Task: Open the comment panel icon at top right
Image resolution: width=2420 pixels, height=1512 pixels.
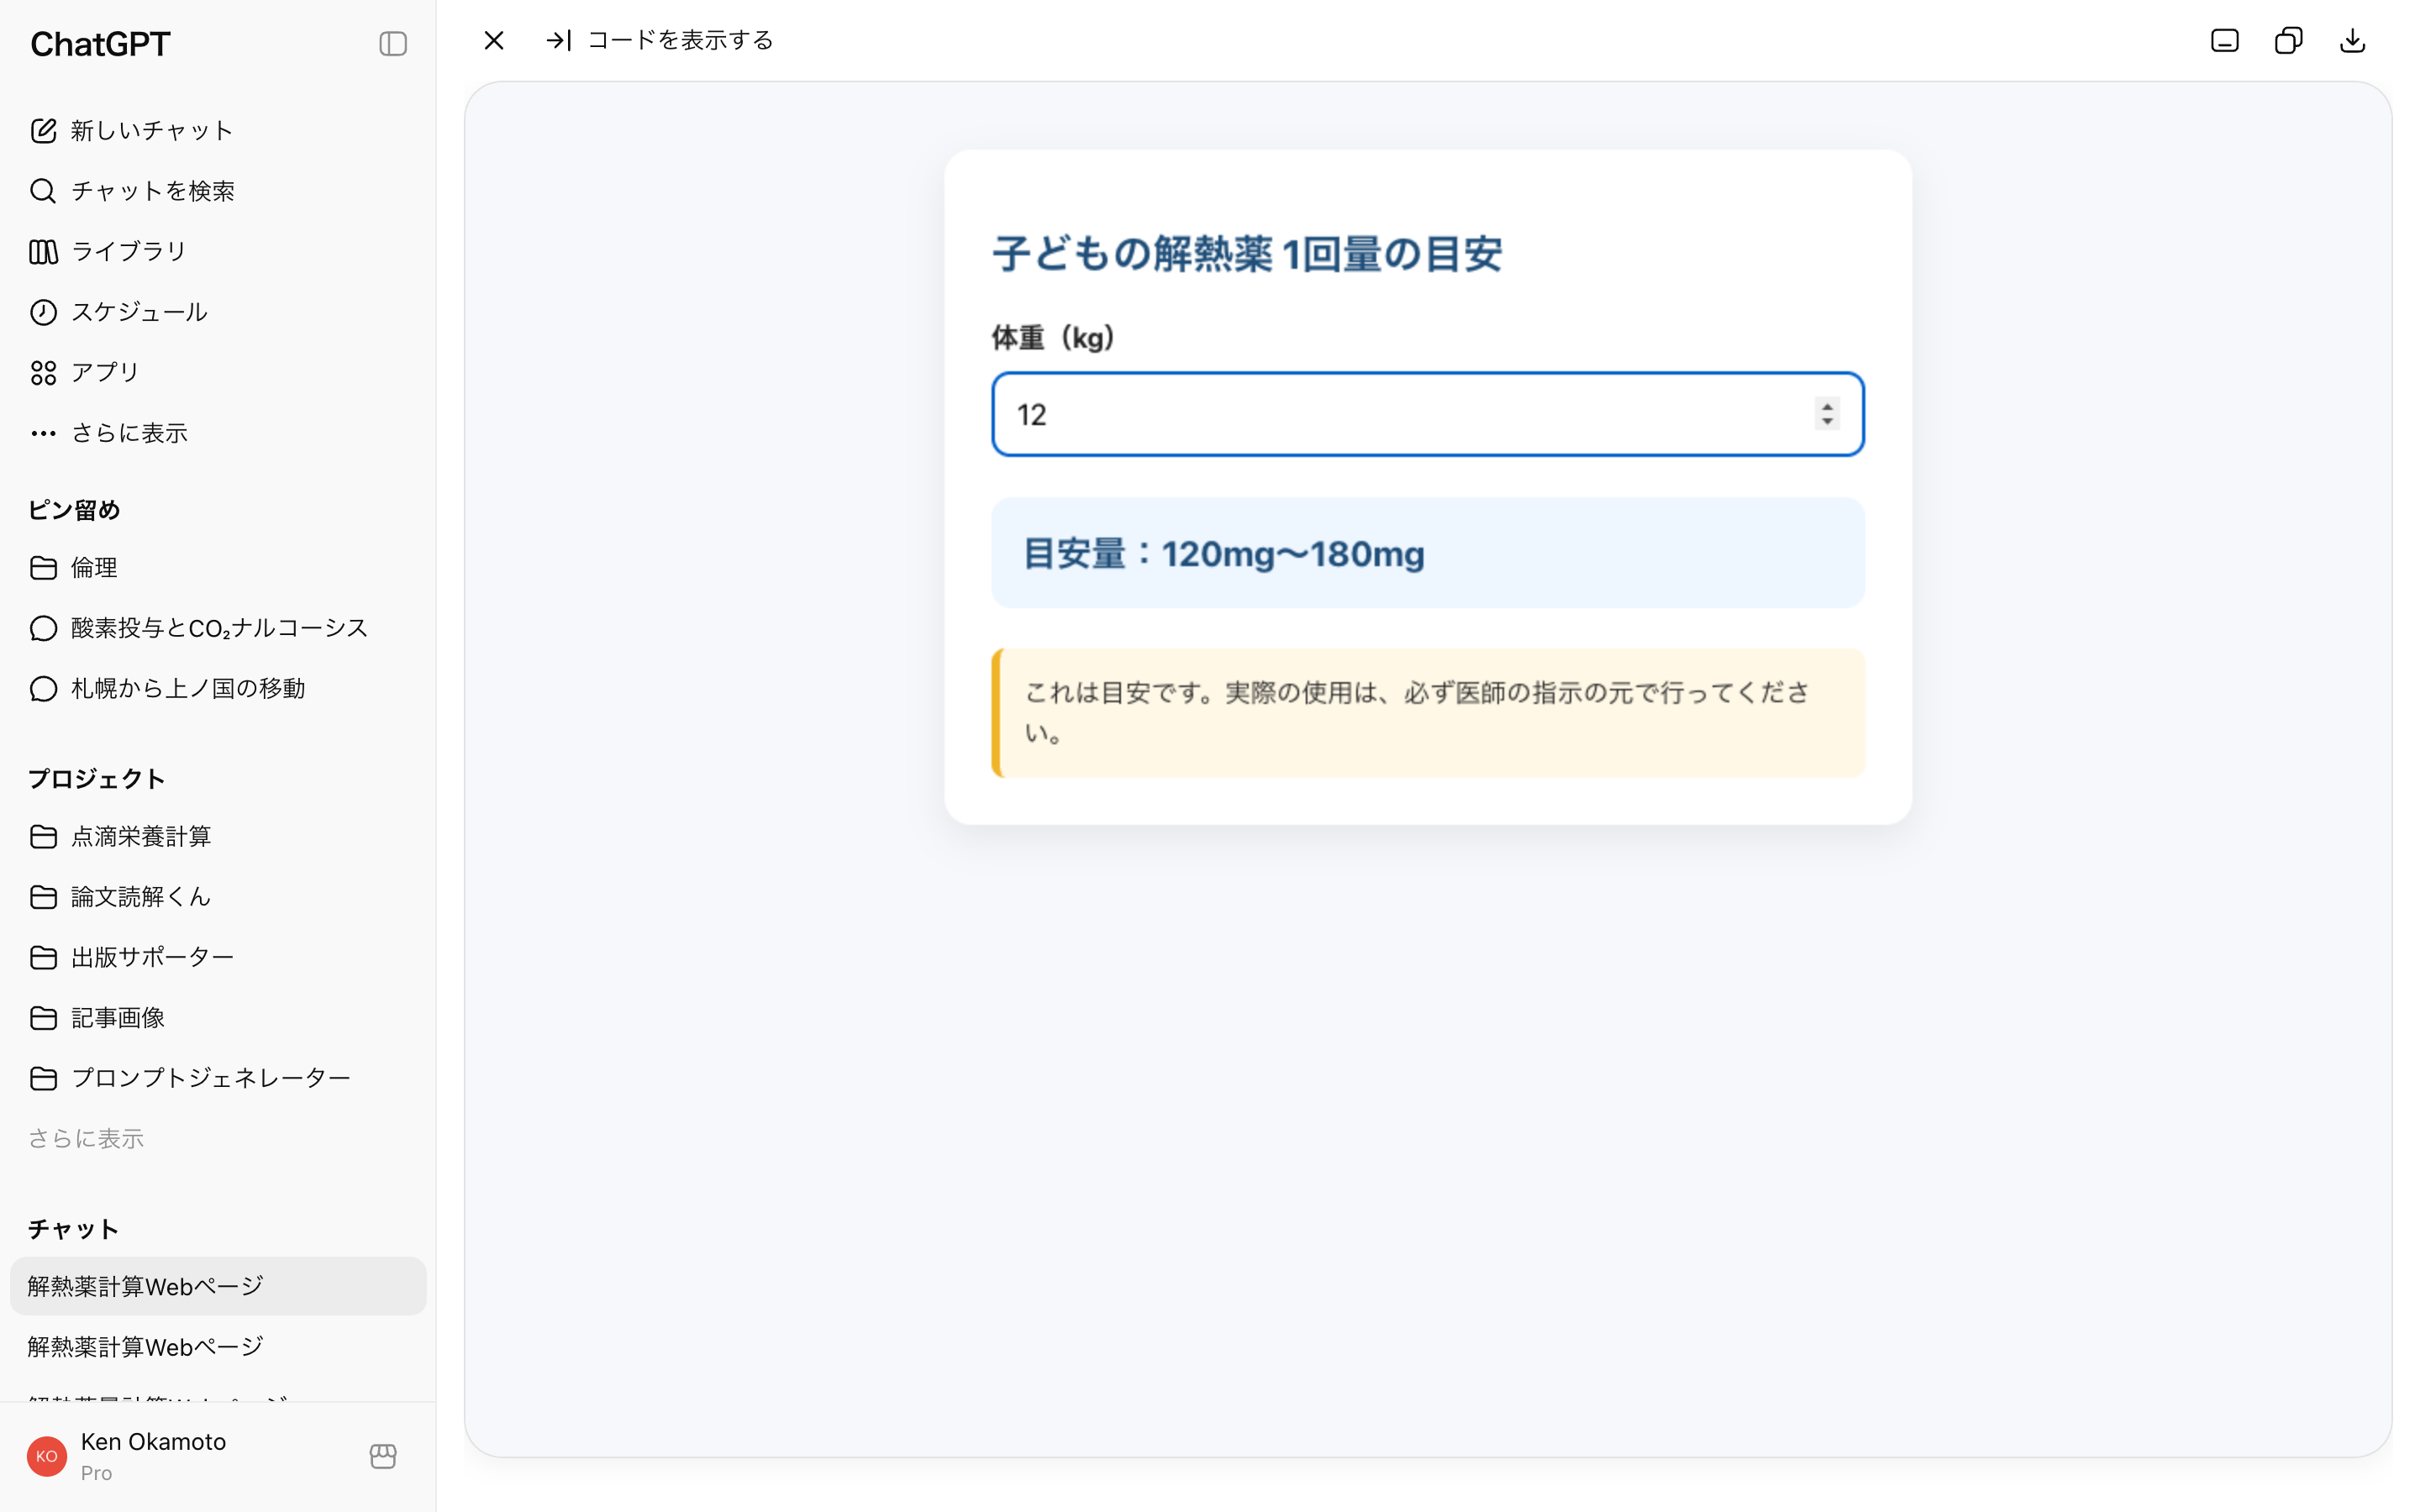Action: pos(2224,40)
